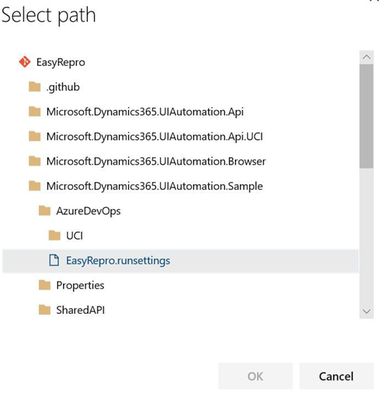Select the .github folder icon
This screenshot has width=384, height=400.
[x=35, y=87]
